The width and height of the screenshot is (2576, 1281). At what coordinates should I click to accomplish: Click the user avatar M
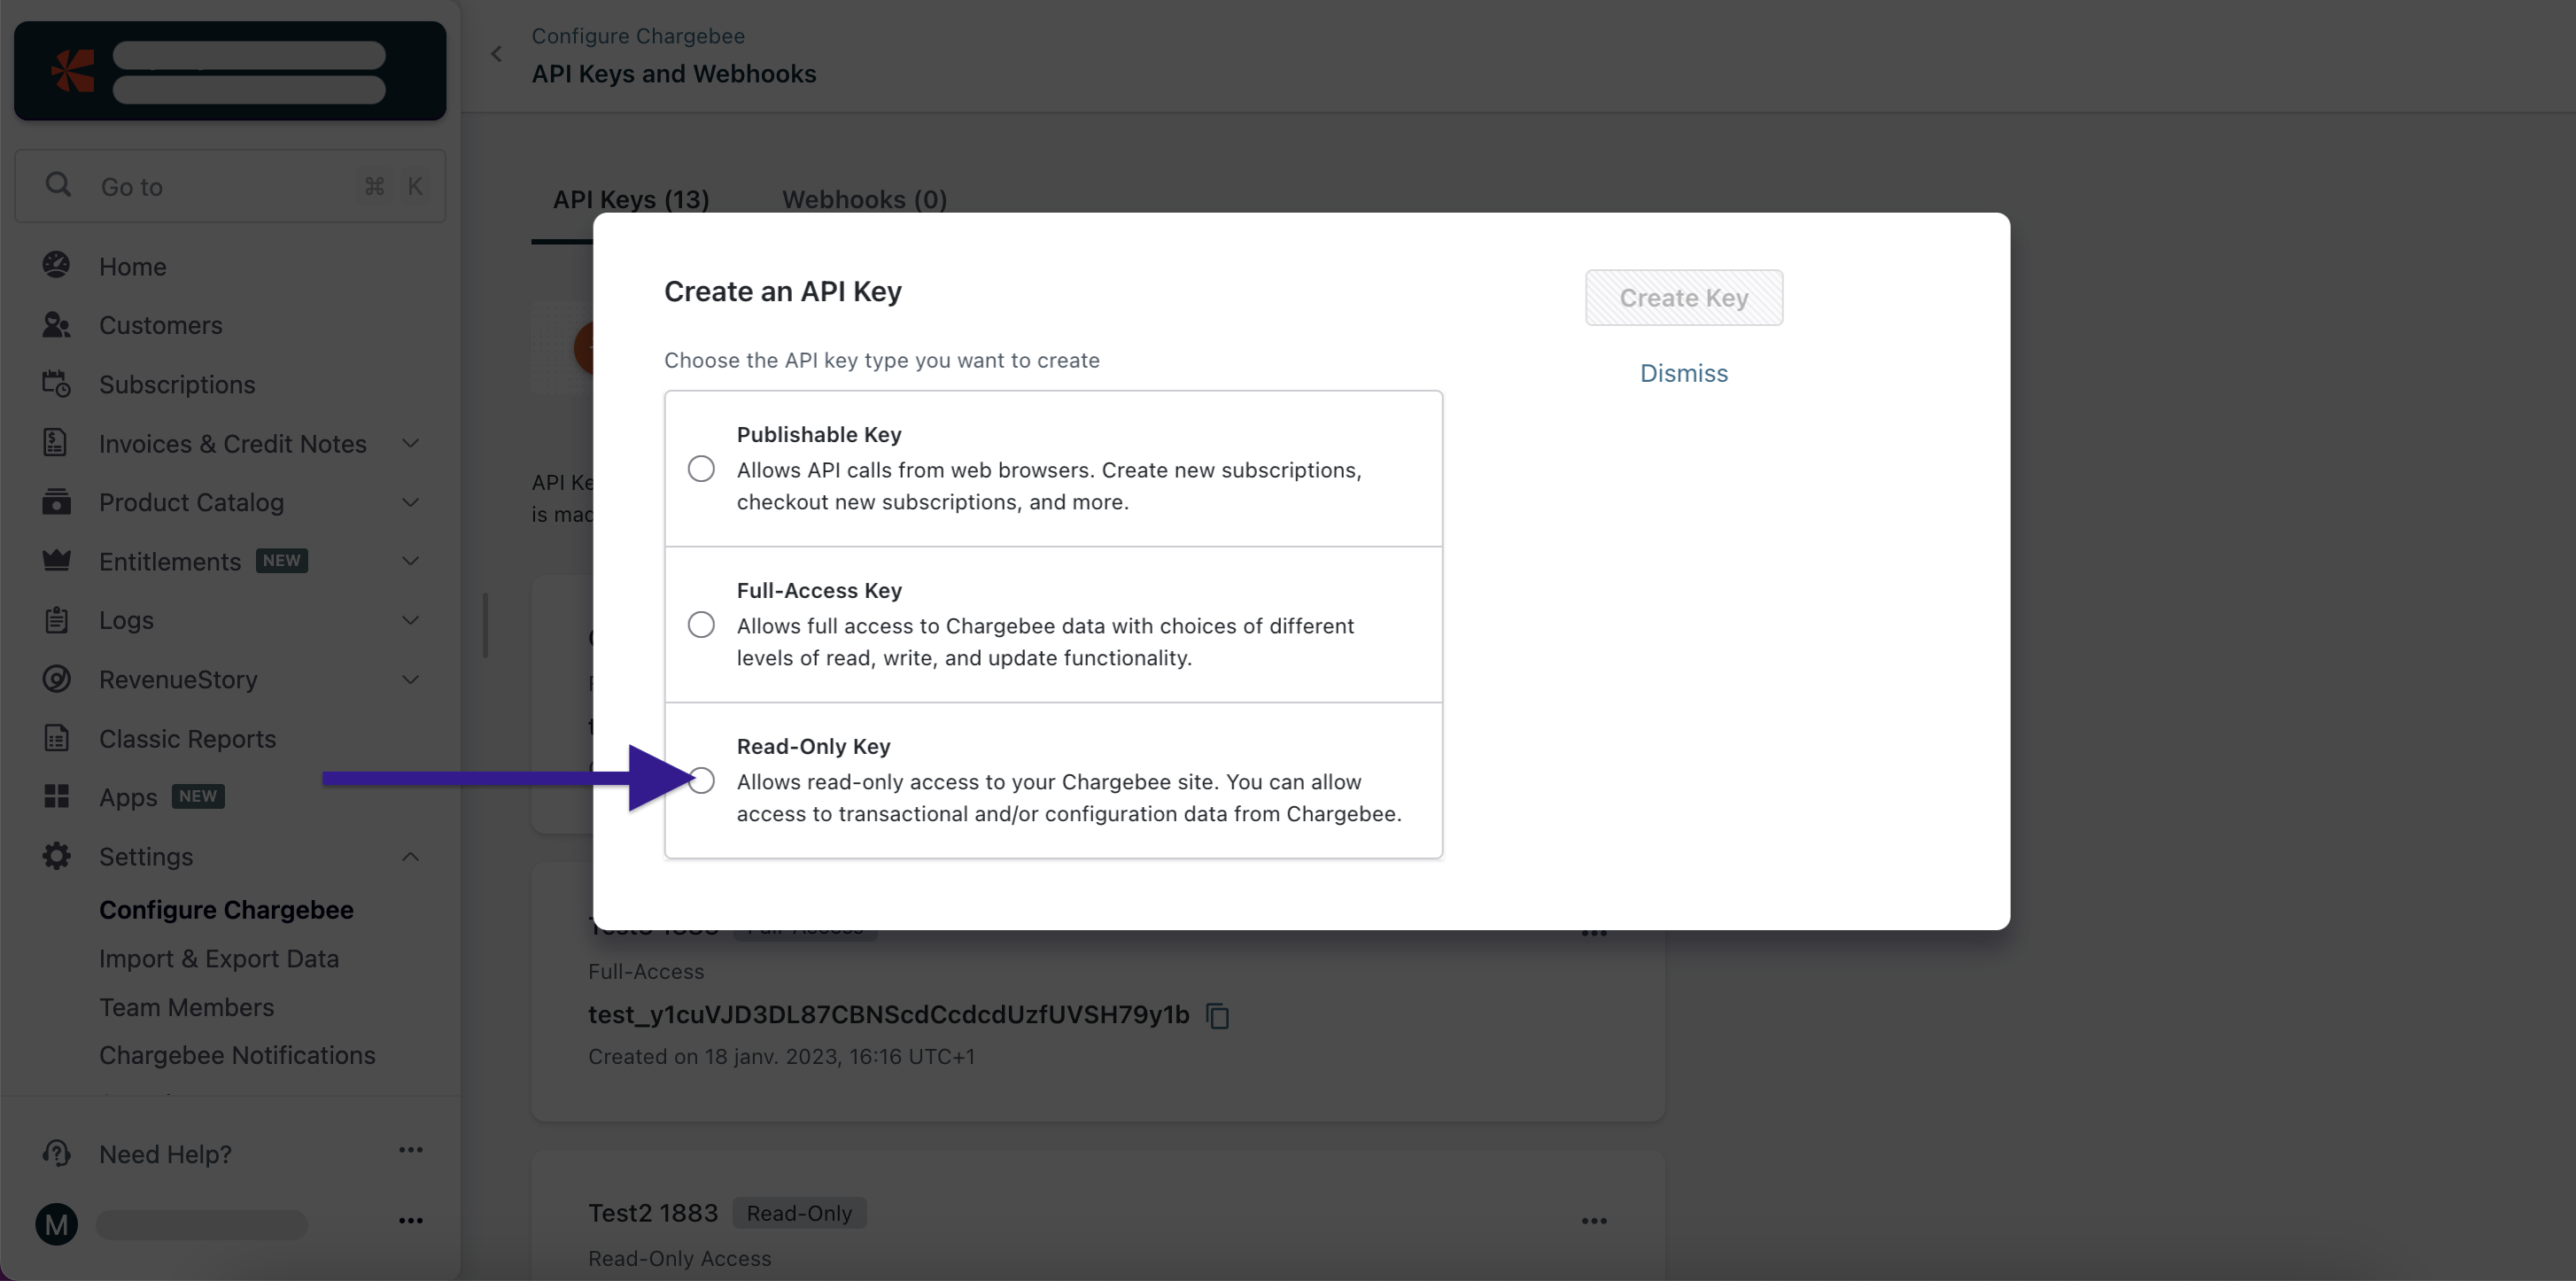56,1224
